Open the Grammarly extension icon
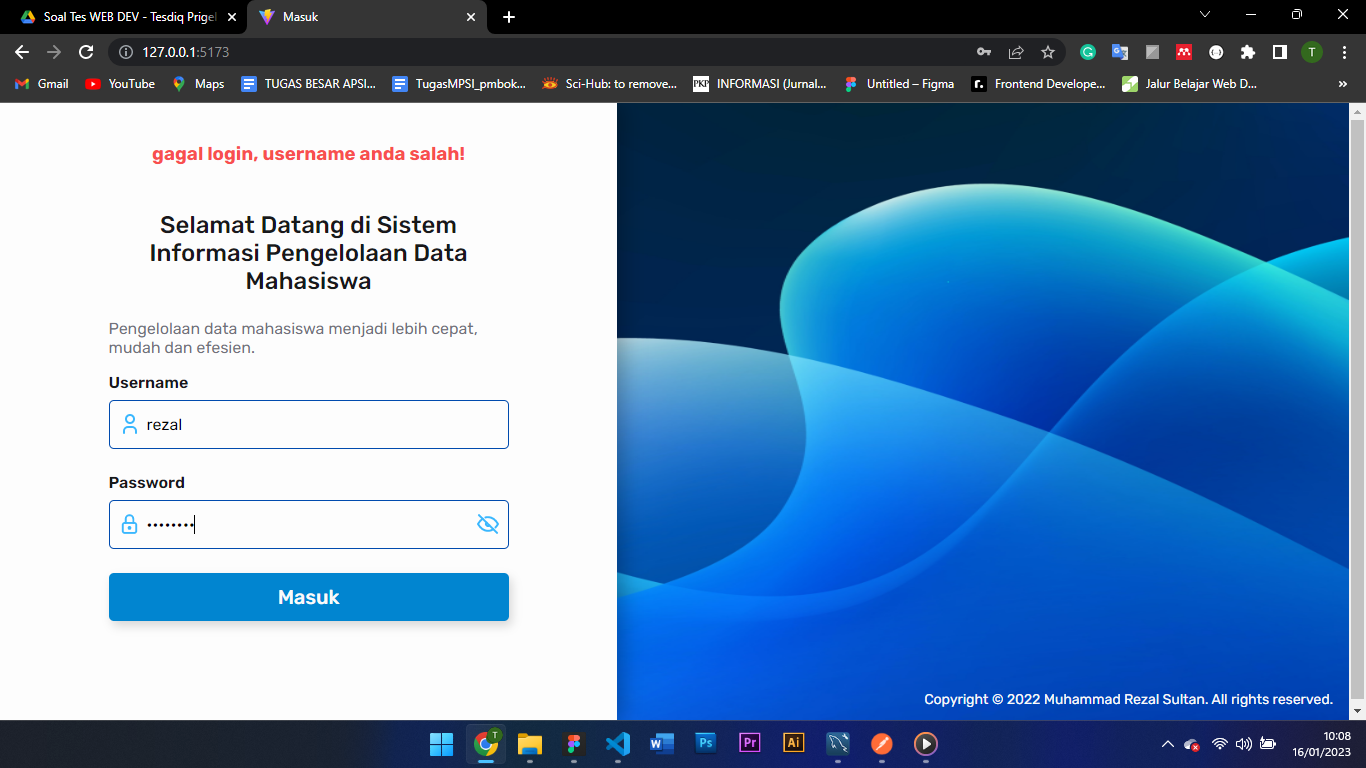The width and height of the screenshot is (1366, 768). click(1090, 52)
